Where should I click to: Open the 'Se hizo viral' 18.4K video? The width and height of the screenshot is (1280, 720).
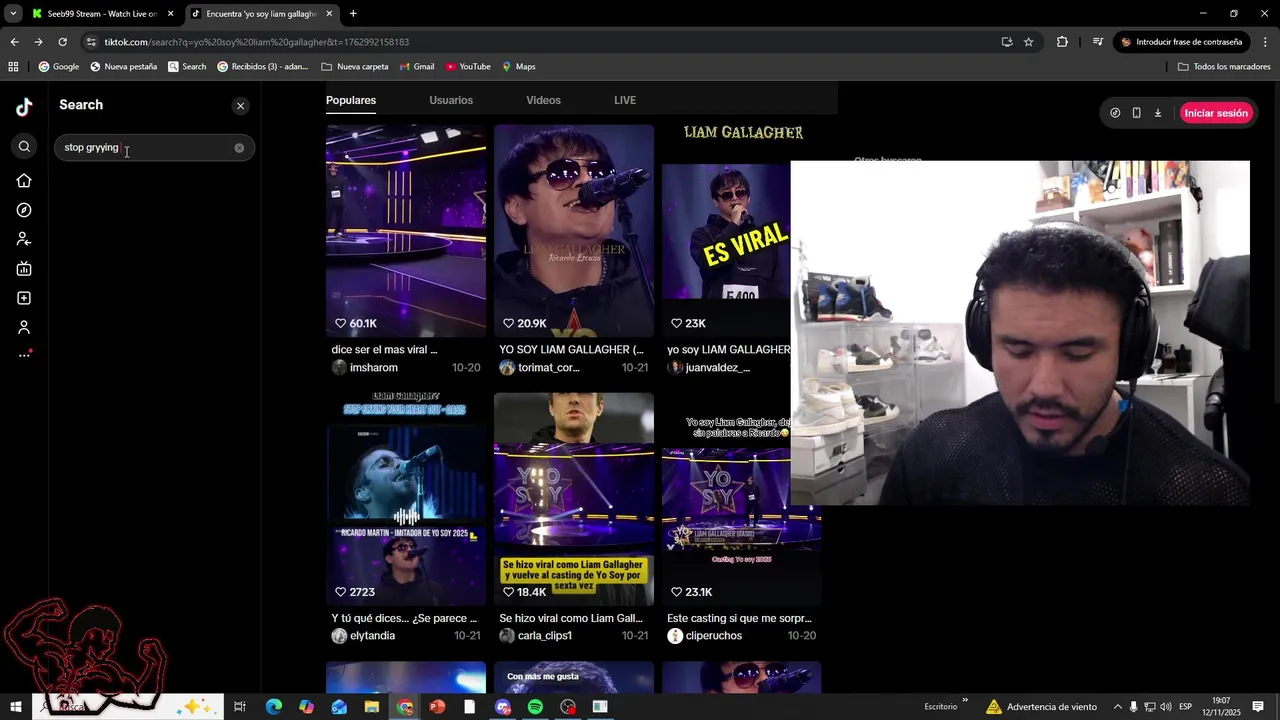pyautogui.click(x=574, y=499)
